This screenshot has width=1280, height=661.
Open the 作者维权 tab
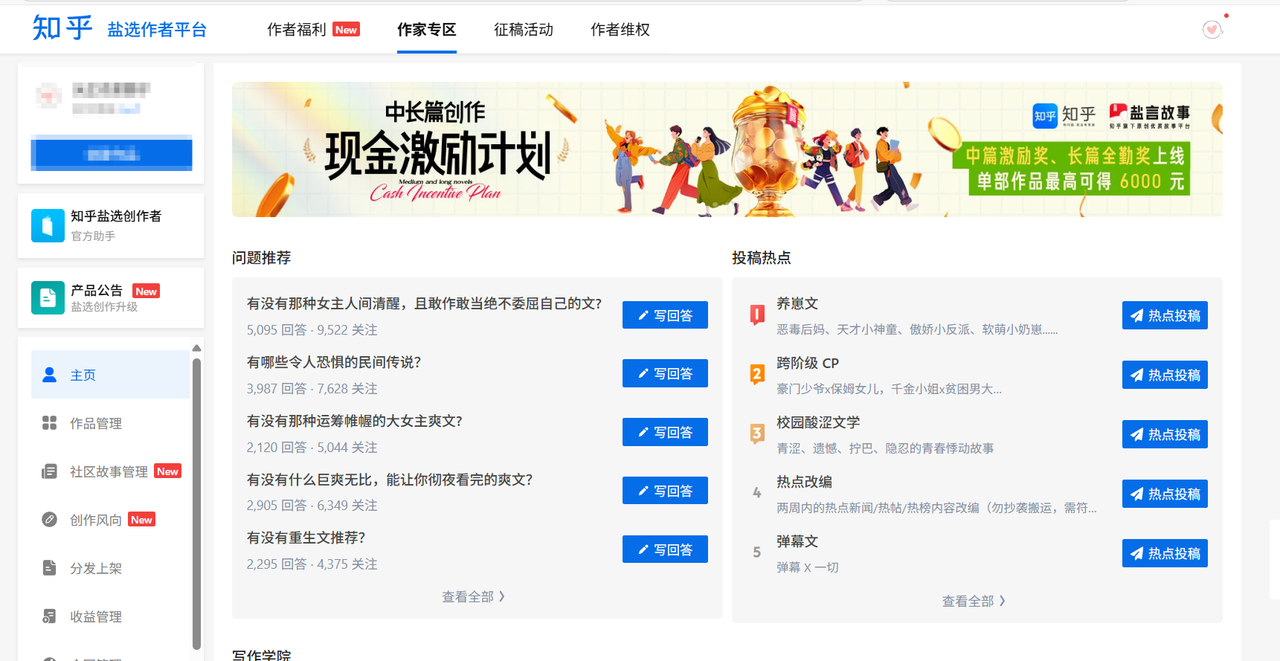(620, 29)
